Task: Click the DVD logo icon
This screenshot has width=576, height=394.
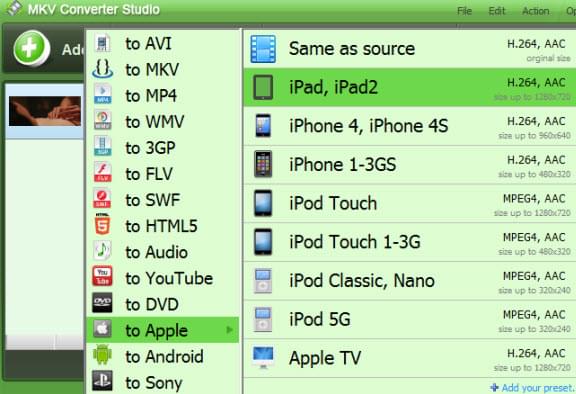Action: click(x=102, y=303)
